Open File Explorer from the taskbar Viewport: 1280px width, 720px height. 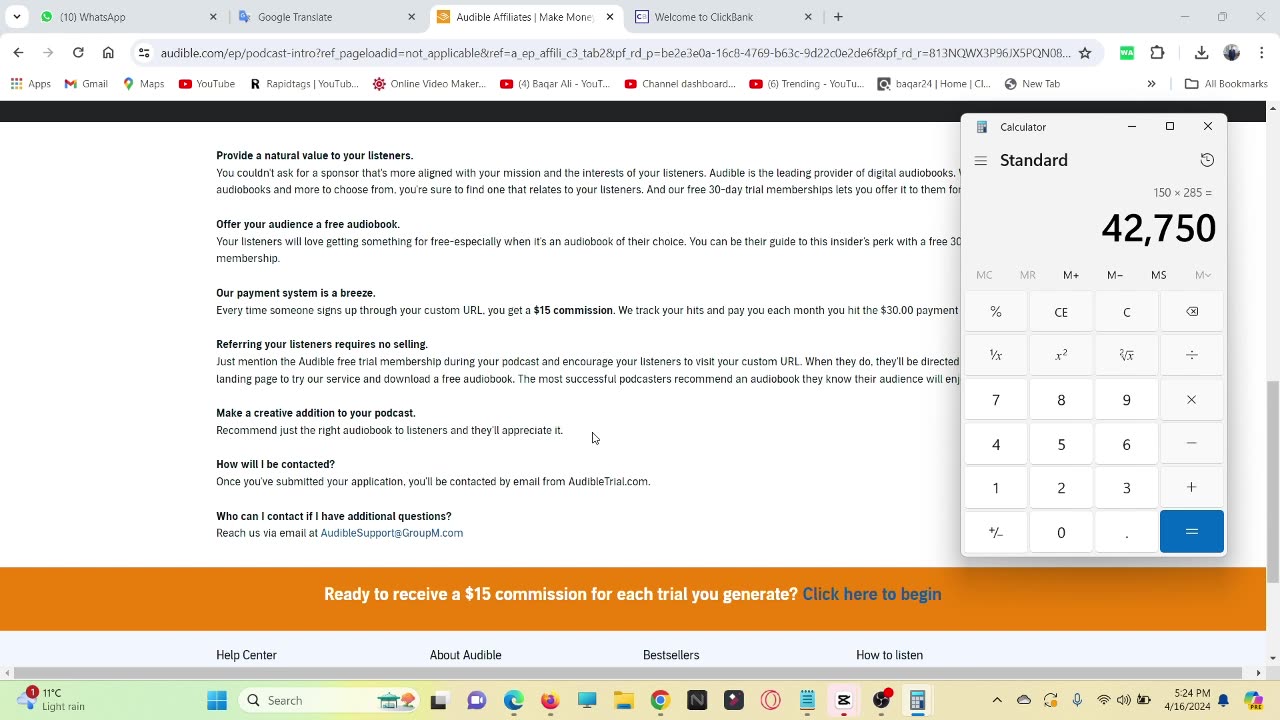point(623,700)
